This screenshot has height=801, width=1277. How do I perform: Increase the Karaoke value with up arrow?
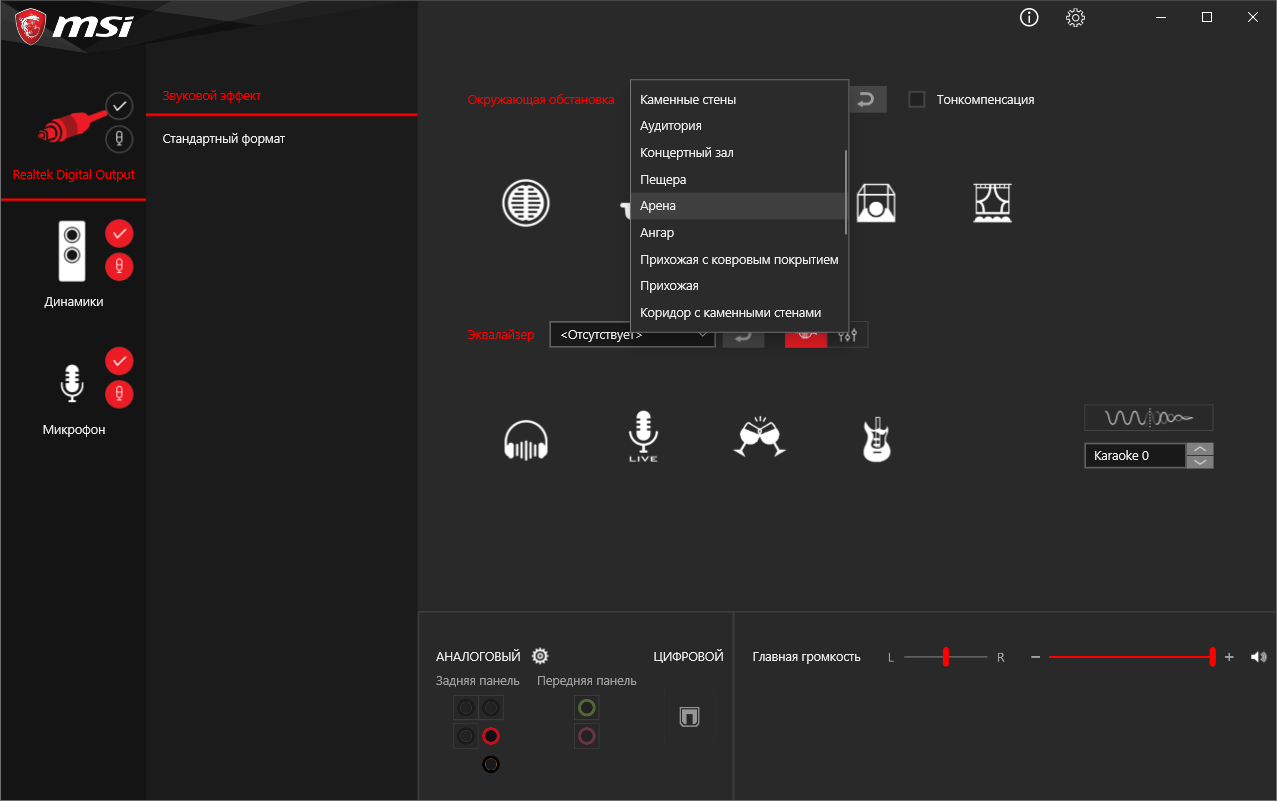click(x=1200, y=449)
